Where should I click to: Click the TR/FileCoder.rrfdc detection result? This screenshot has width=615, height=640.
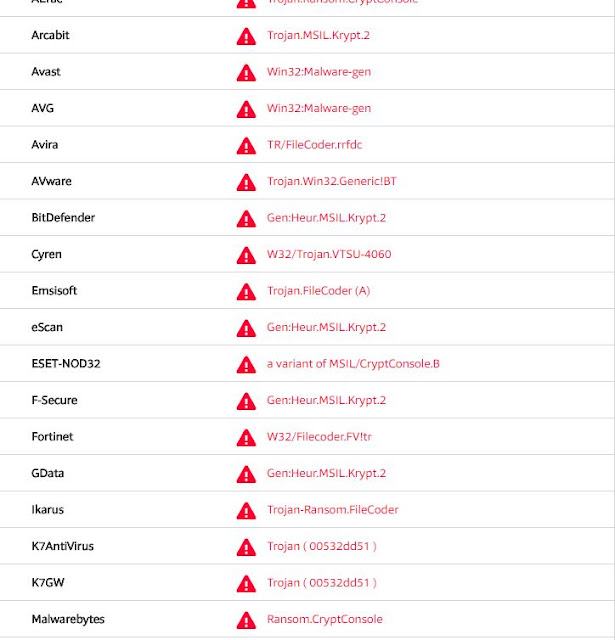pyautogui.click(x=314, y=145)
